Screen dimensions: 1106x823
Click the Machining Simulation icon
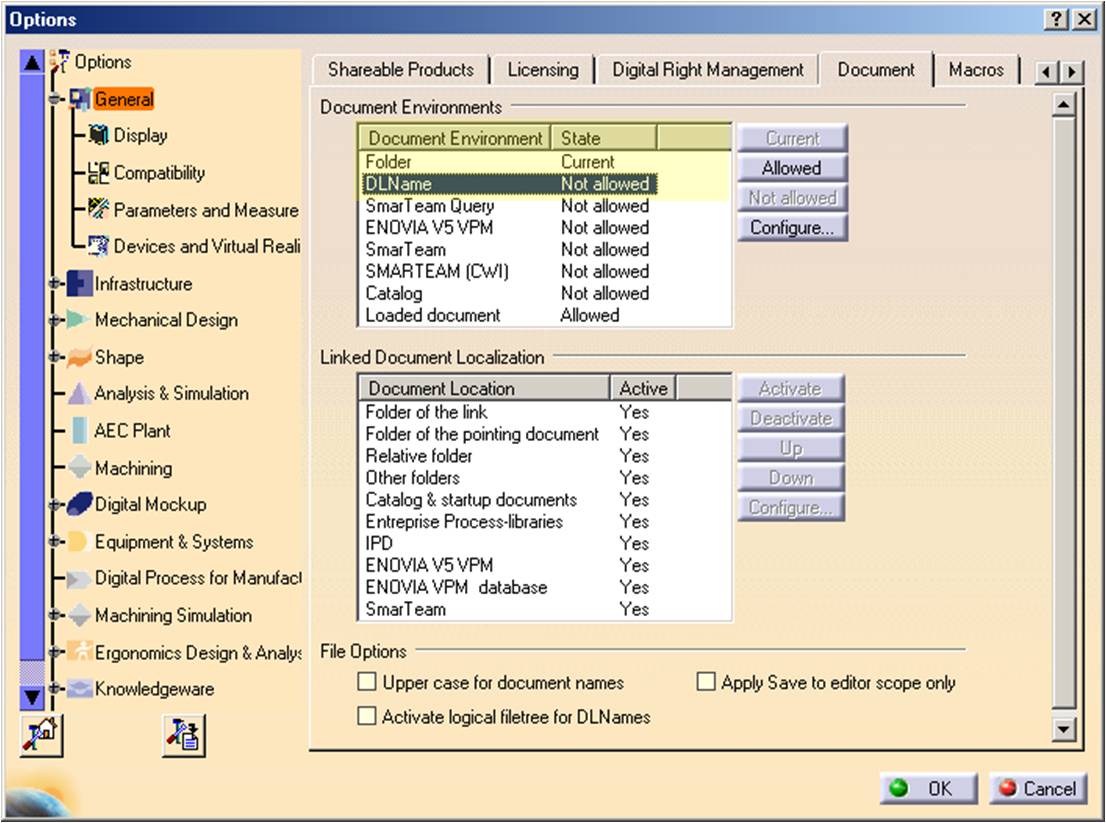tap(79, 615)
